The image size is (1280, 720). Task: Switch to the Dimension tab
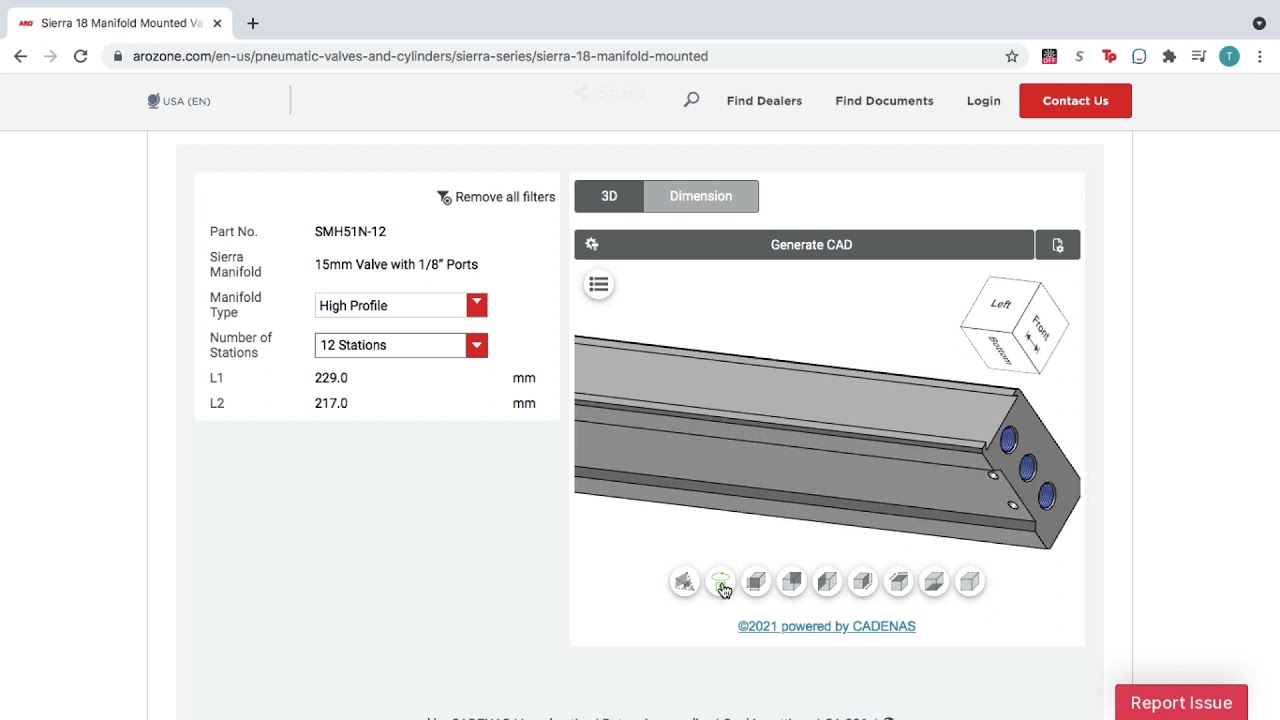pyautogui.click(x=701, y=196)
